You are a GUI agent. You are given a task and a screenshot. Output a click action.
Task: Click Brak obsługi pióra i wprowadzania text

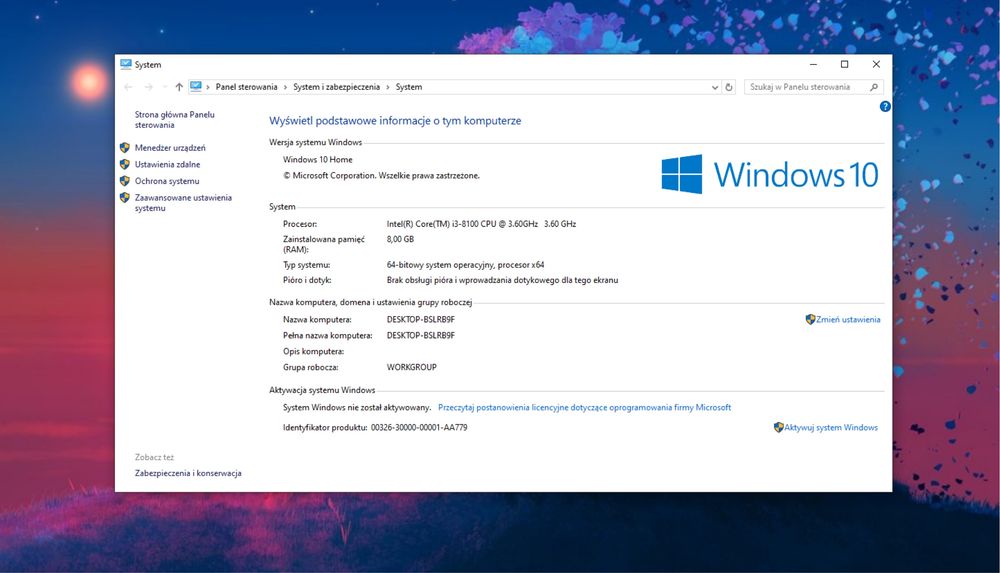click(502, 280)
